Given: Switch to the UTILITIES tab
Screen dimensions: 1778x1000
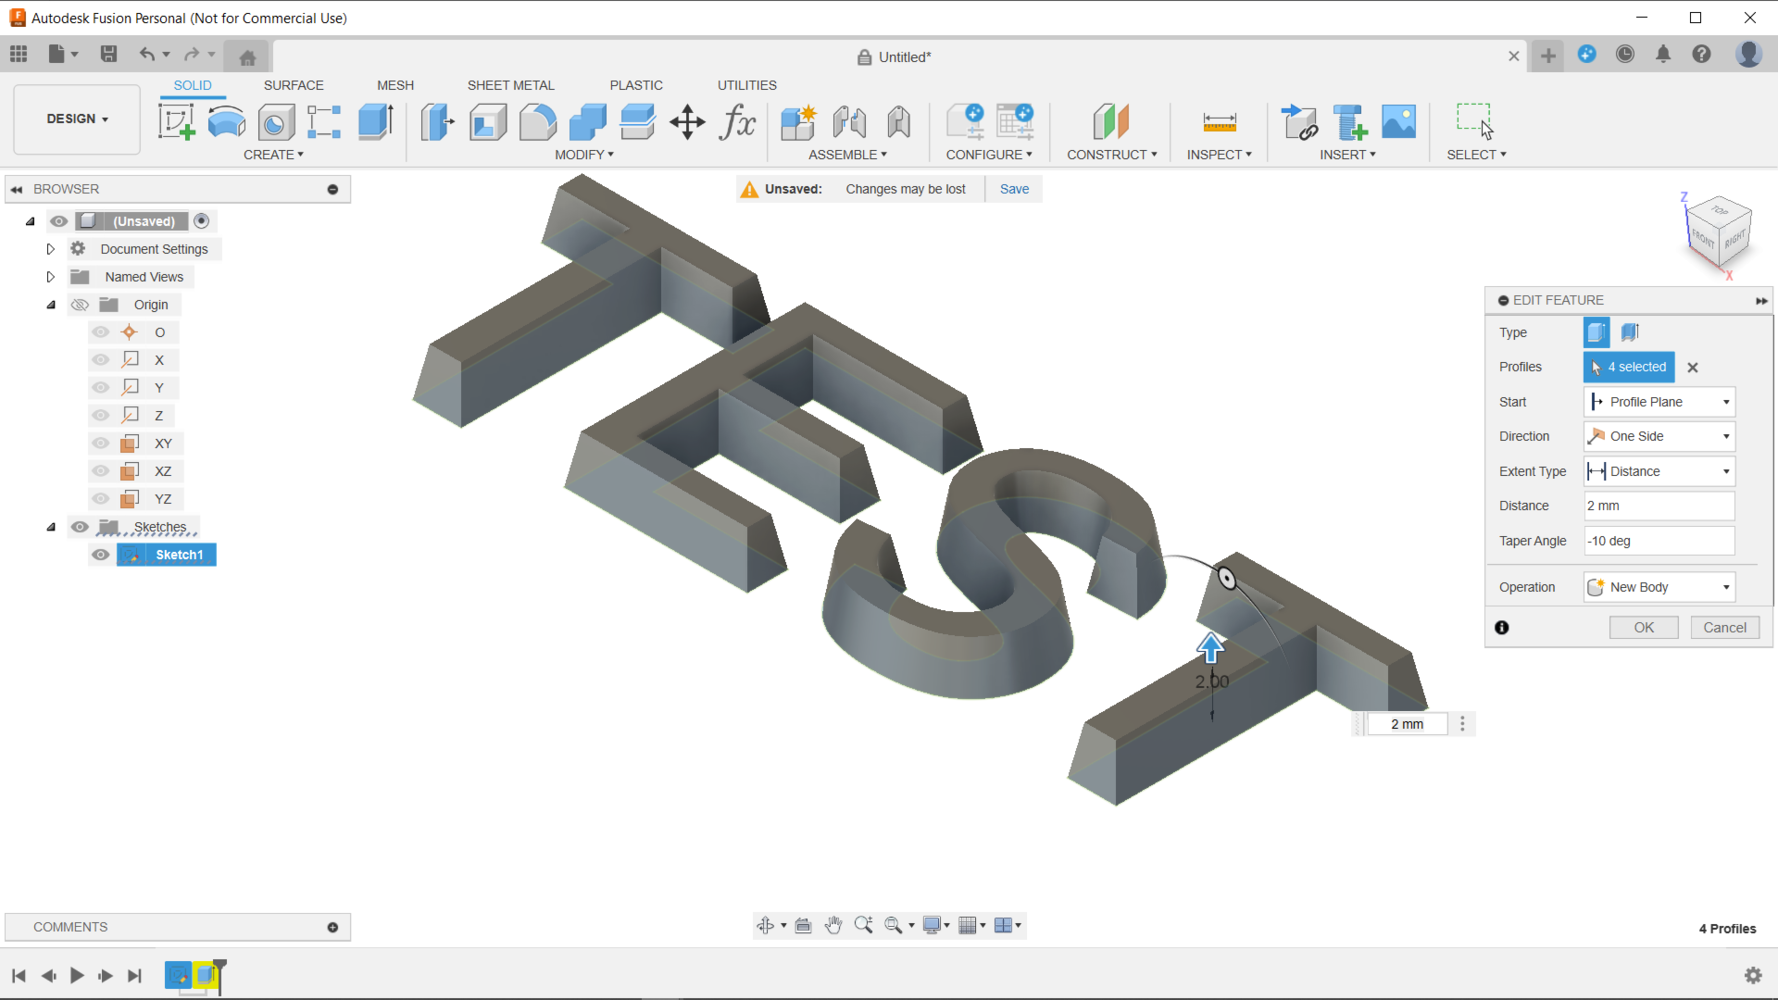Looking at the screenshot, I should pos(747,85).
